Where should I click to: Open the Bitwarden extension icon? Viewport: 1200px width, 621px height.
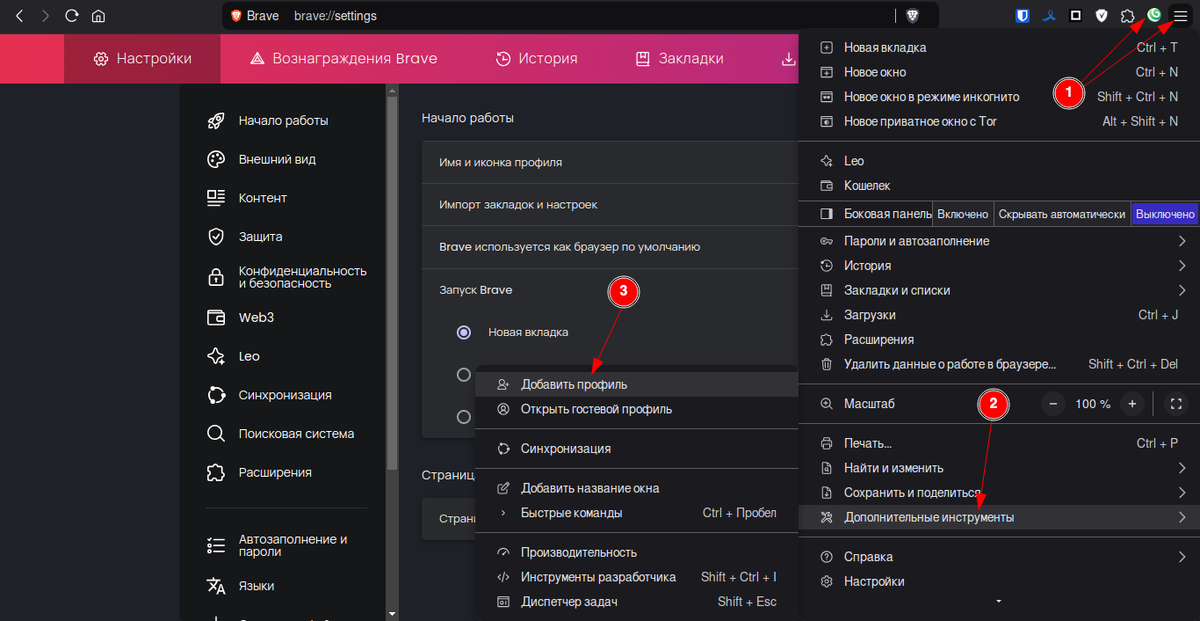pos(1022,16)
